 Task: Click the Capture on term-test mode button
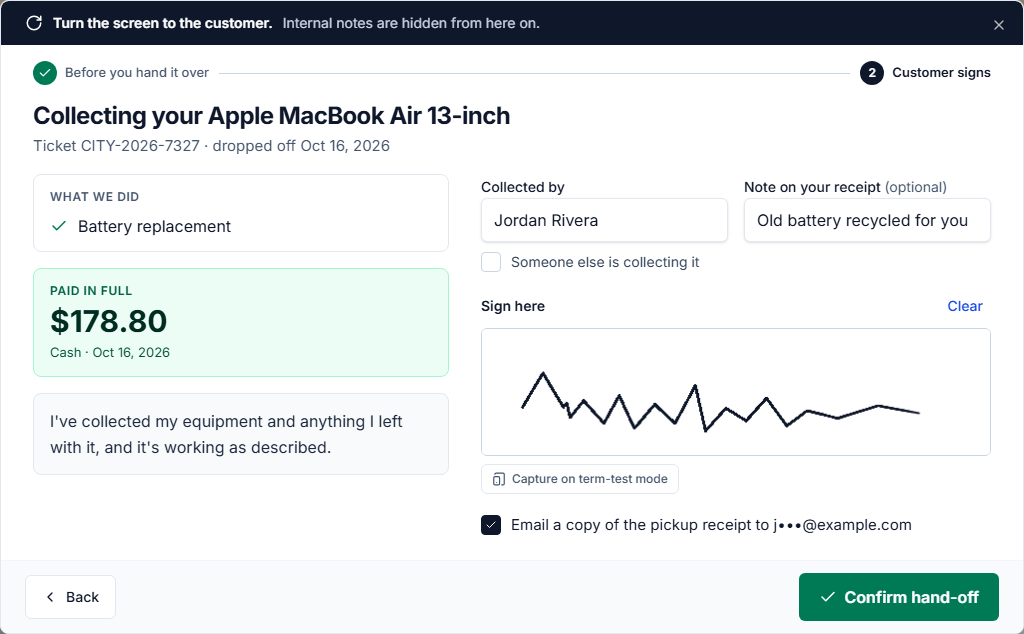point(580,479)
